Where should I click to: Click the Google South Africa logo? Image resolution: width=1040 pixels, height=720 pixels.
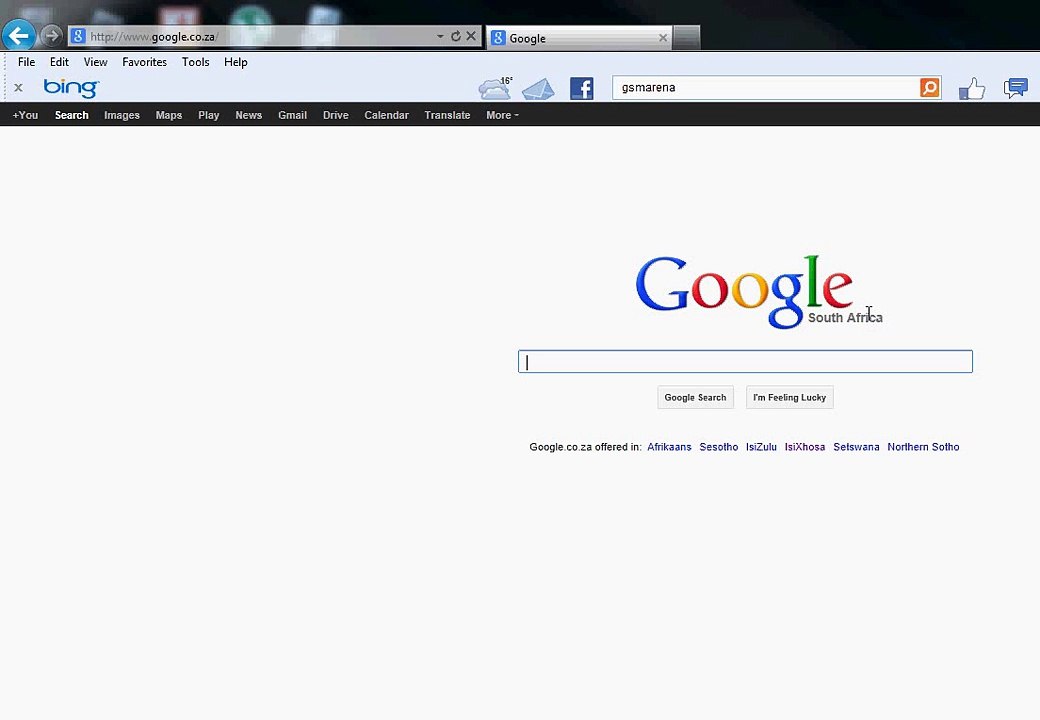758,292
